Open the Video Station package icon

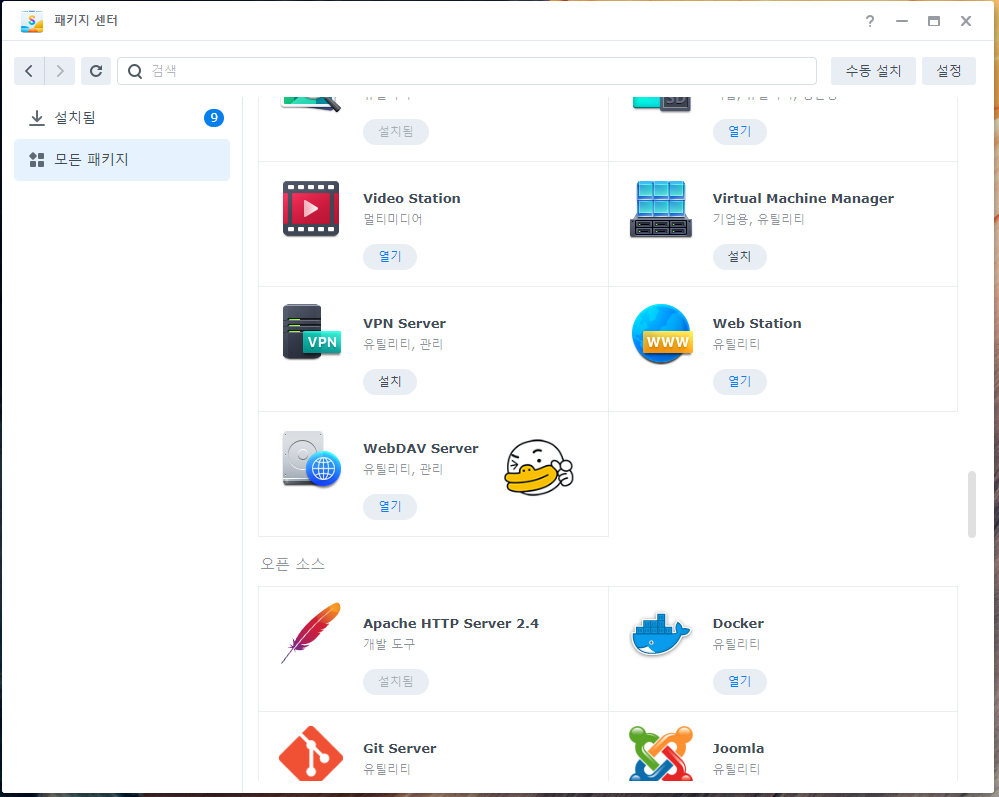pos(311,209)
